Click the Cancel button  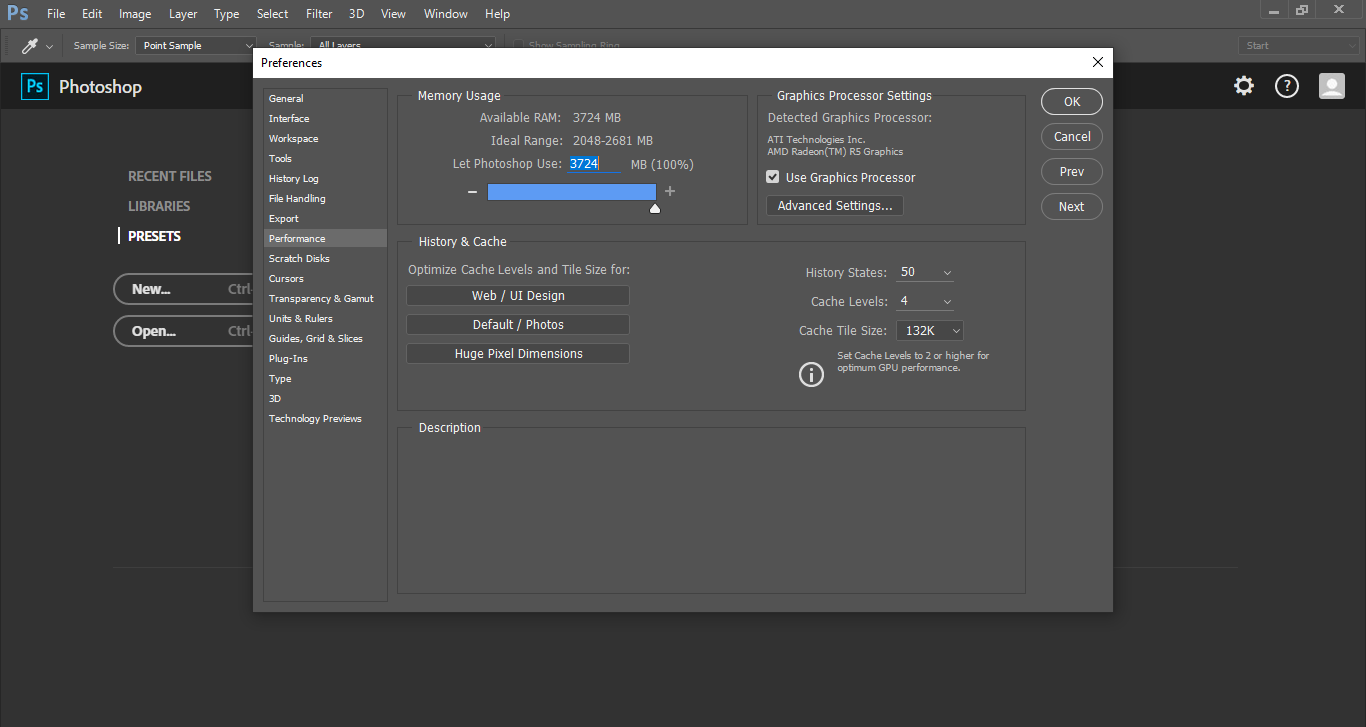point(1072,137)
